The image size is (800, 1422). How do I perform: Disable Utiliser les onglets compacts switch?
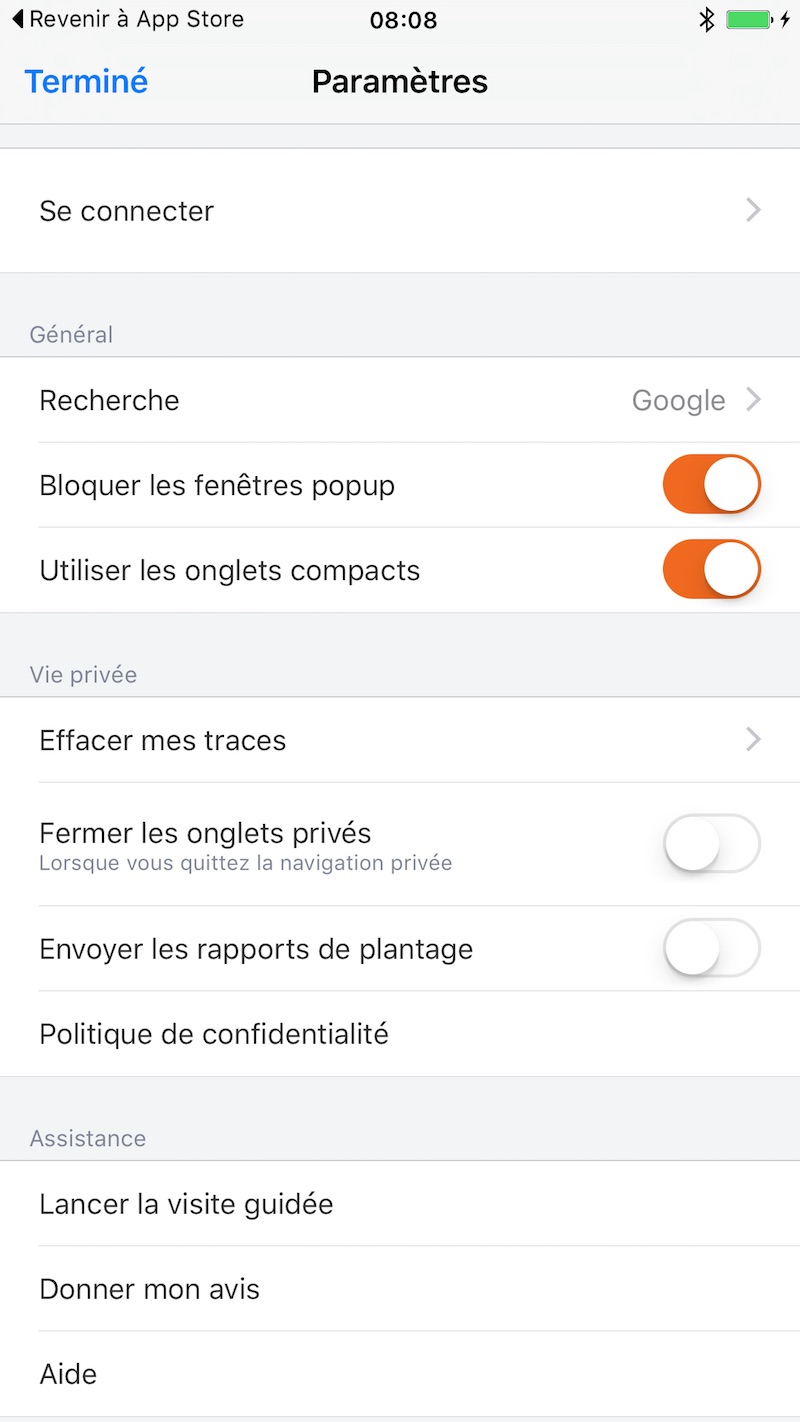pos(711,570)
